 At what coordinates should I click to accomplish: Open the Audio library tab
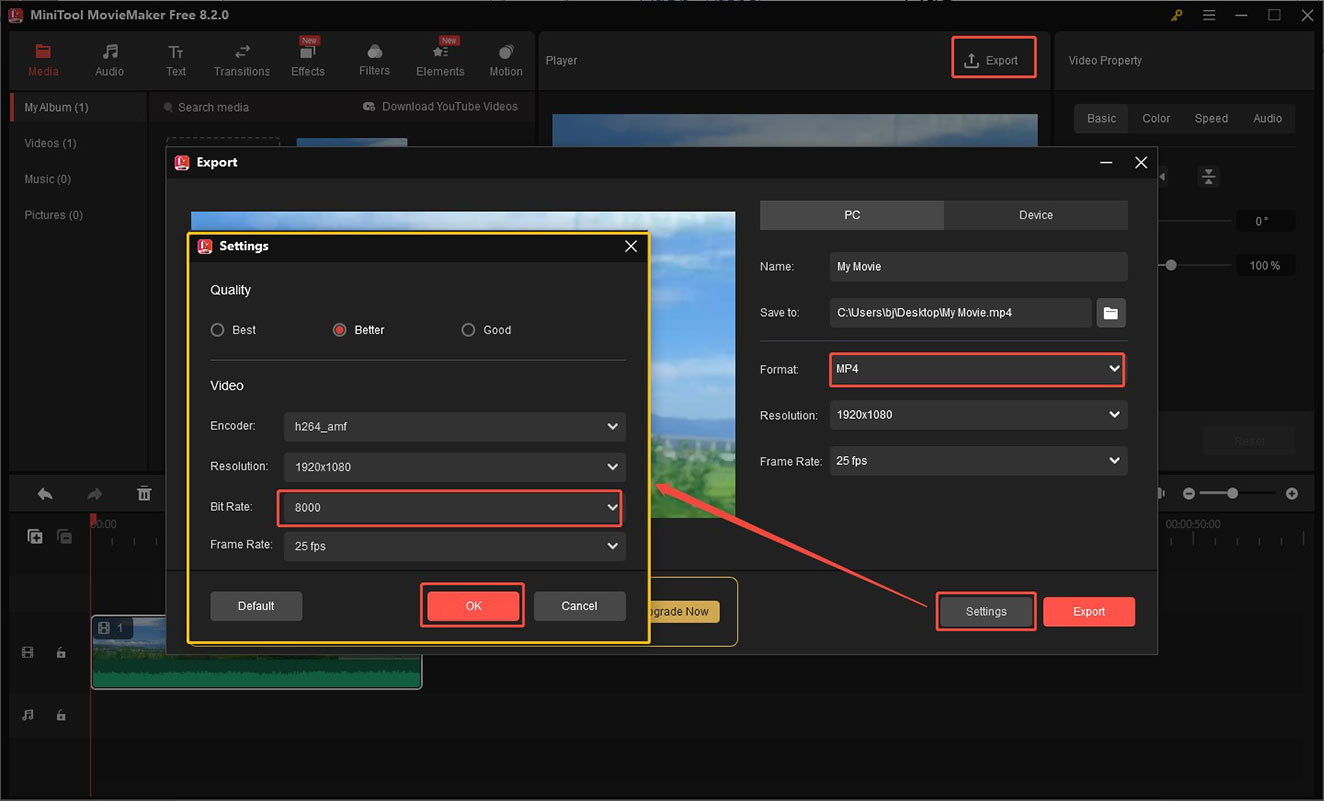pos(110,60)
